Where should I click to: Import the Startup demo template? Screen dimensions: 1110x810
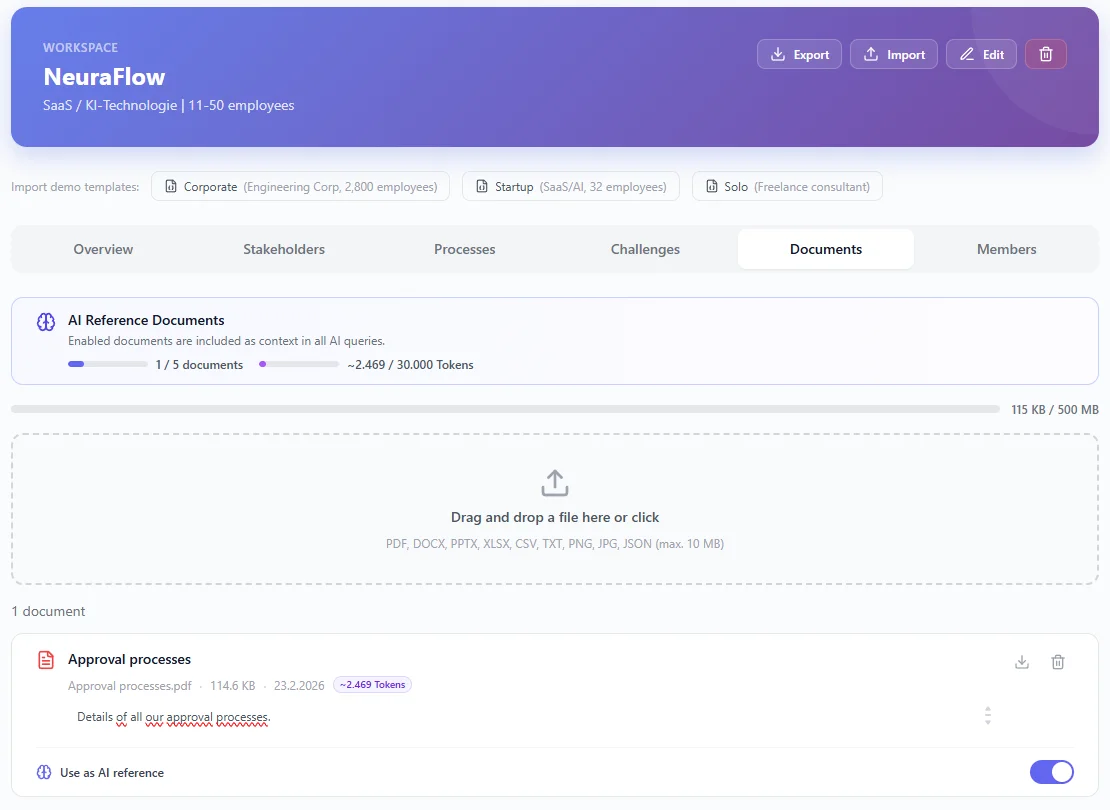pos(570,187)
